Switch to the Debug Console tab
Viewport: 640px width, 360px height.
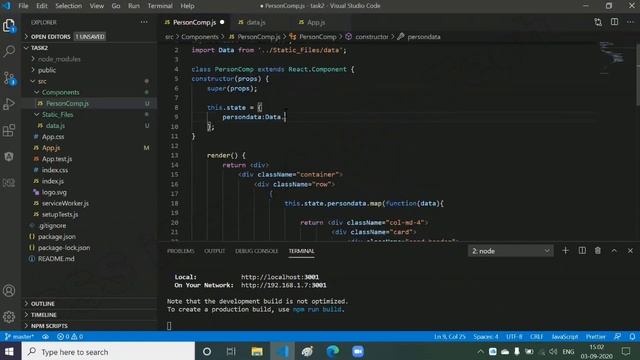256,251
